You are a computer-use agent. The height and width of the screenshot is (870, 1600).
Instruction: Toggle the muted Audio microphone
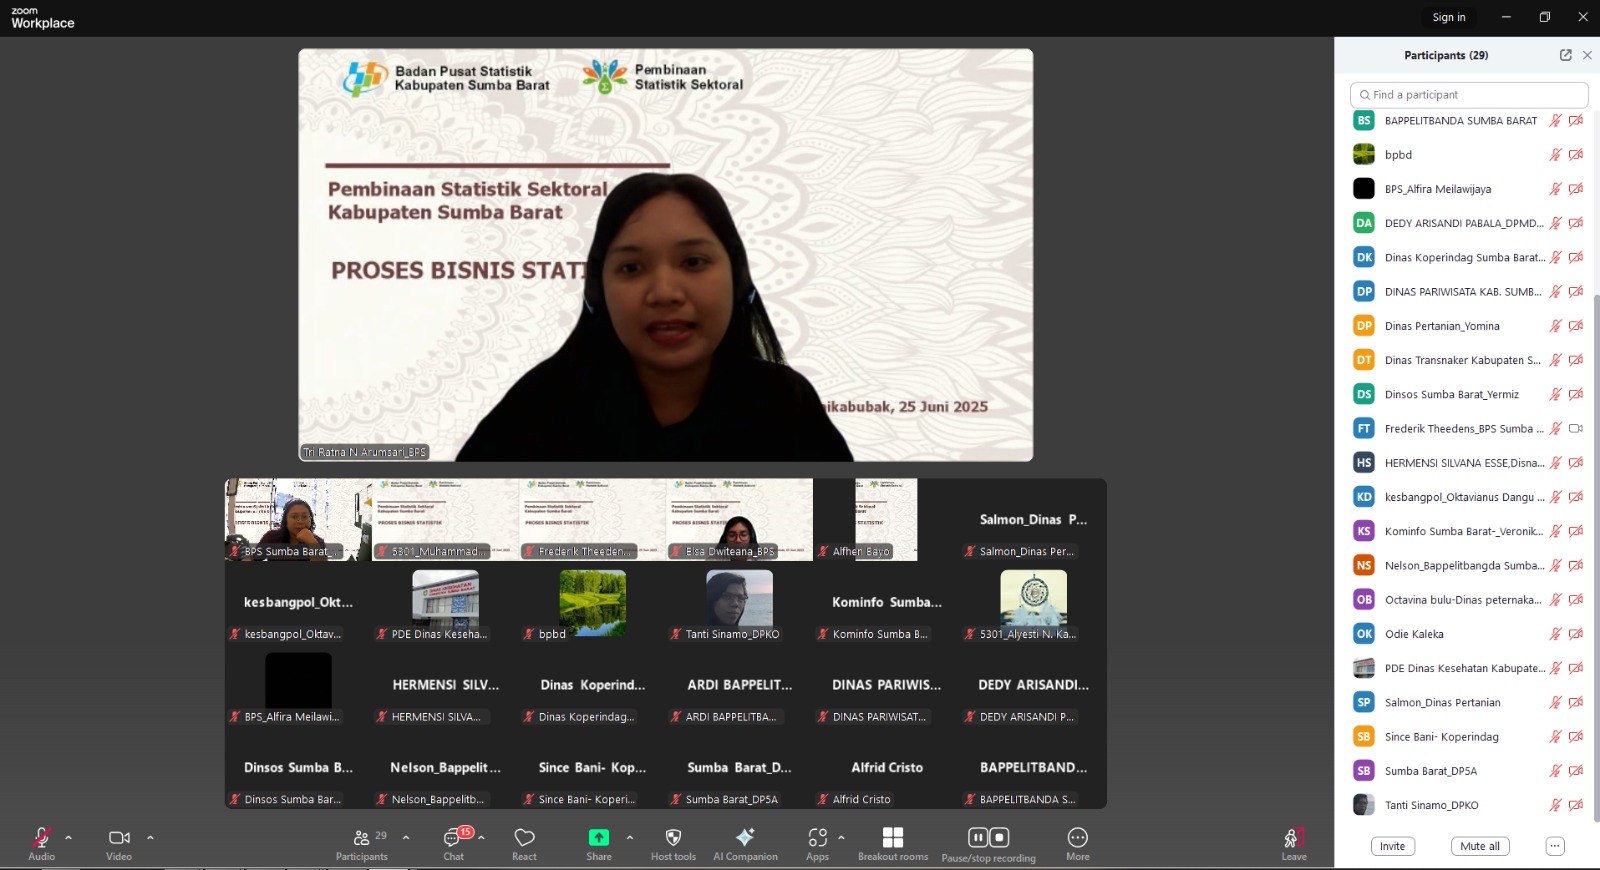tap(42, 838)
